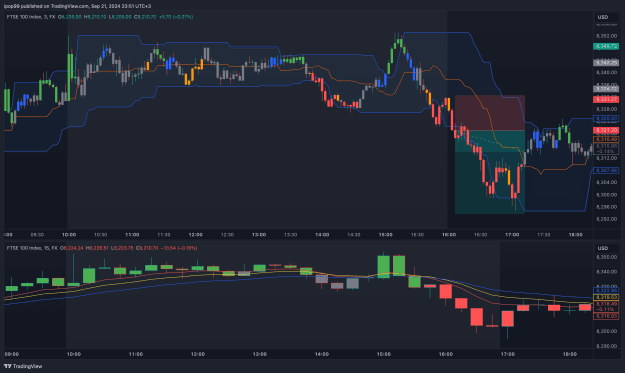The width and height of the screenshot is (625, 373).
Task: Click the blue 8,322.98 moving average label
Action: pos(606,291)
